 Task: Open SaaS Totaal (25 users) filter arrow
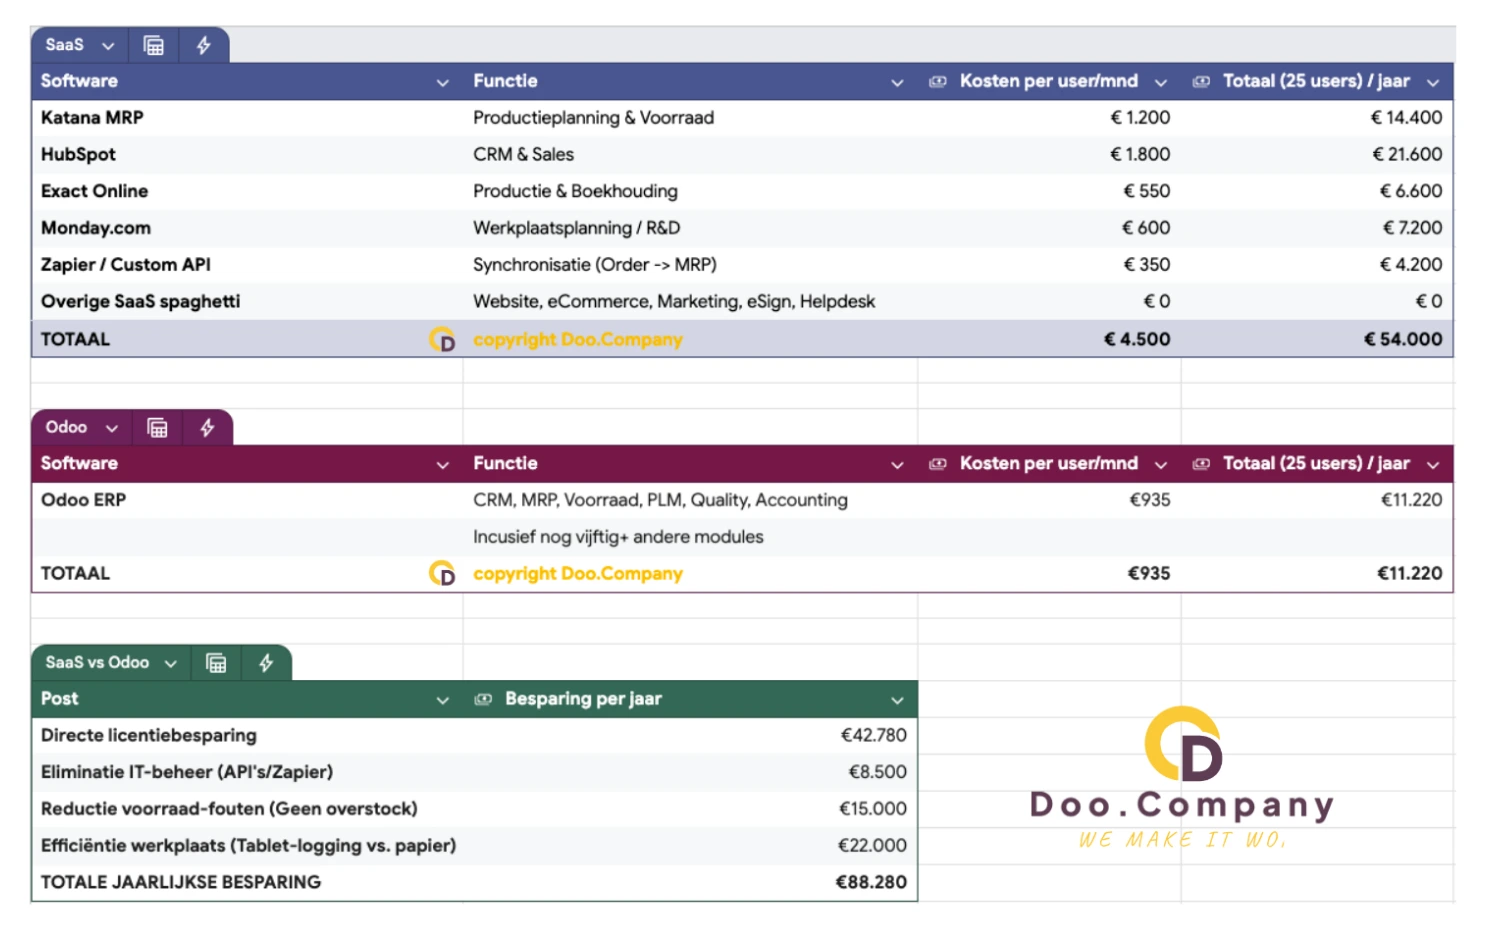tap(1433, 83)
